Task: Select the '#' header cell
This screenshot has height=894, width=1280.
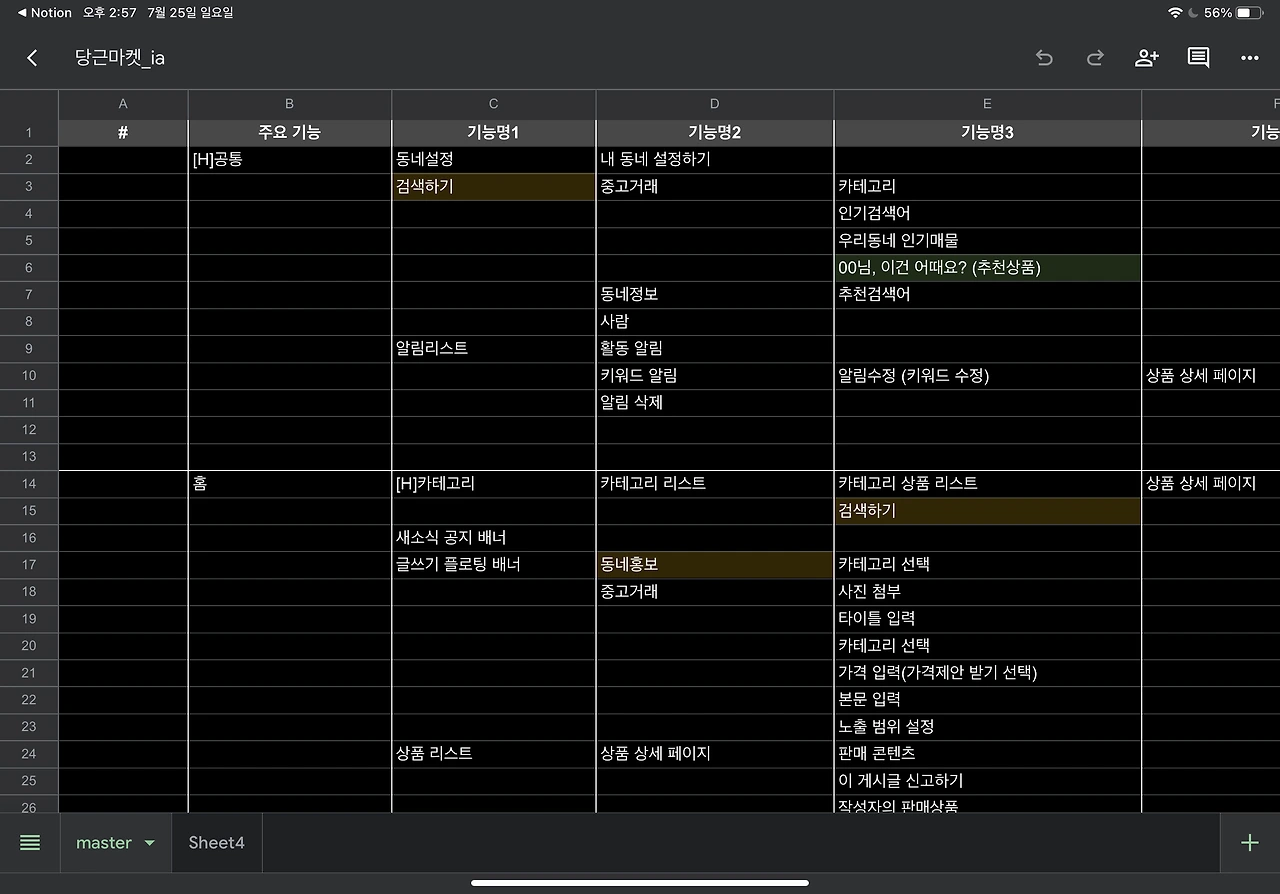Action: coord(123,133)
